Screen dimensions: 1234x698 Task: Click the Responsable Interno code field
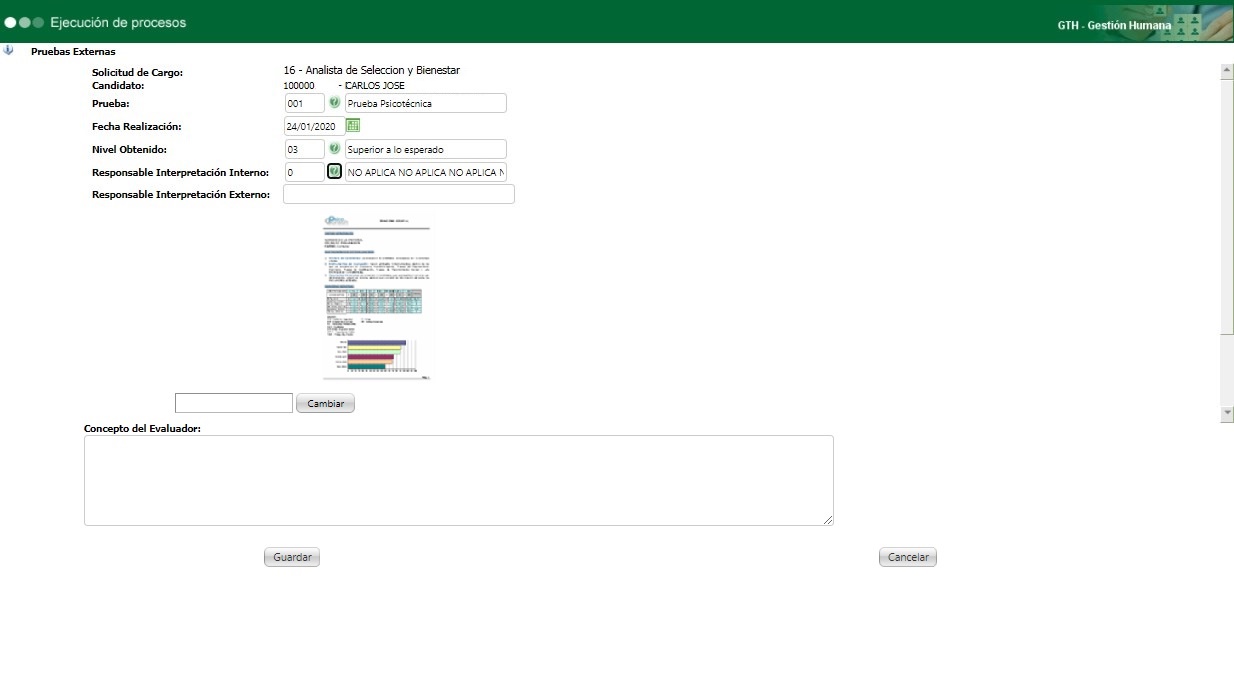pyautogui.click(x=305, y=172)
